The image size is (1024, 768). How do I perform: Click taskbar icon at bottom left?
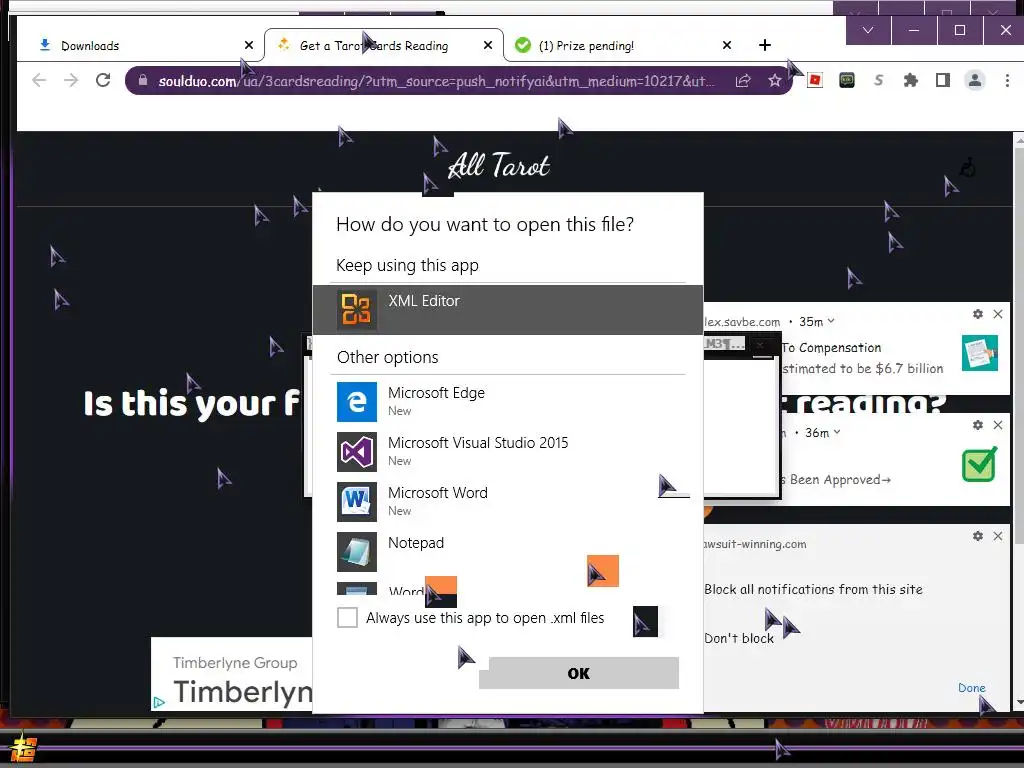coord(24,749)
